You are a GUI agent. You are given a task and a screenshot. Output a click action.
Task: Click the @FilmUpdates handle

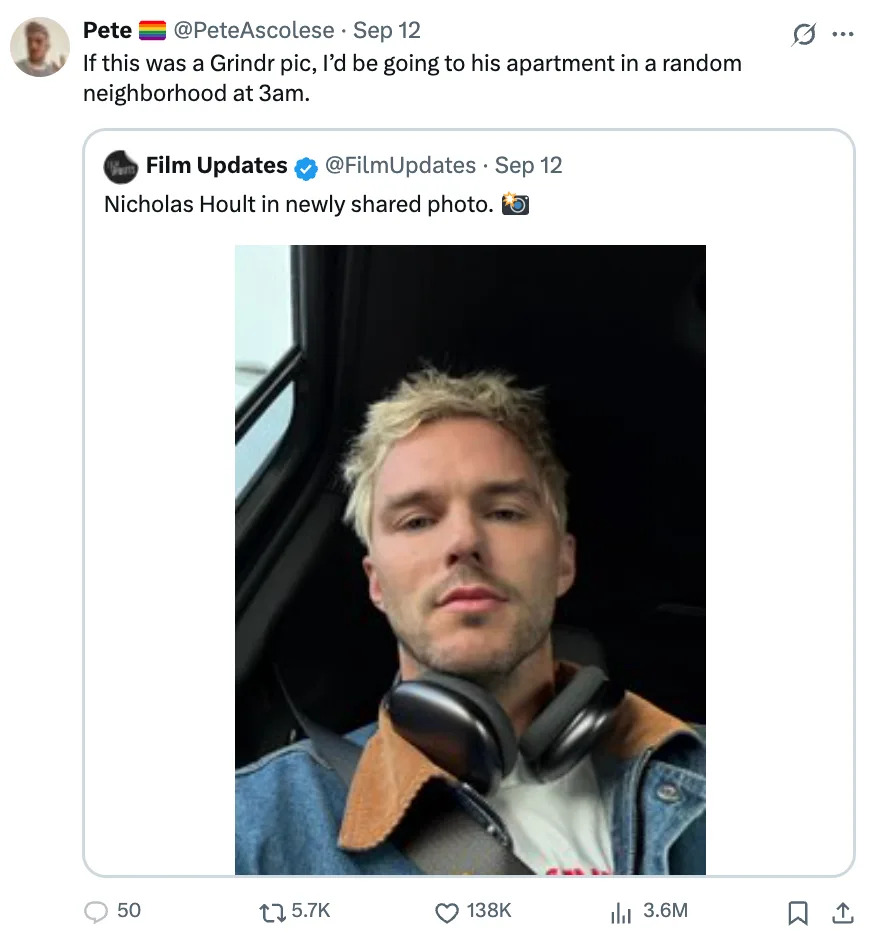pyautogui.click(x=401, y=165)
